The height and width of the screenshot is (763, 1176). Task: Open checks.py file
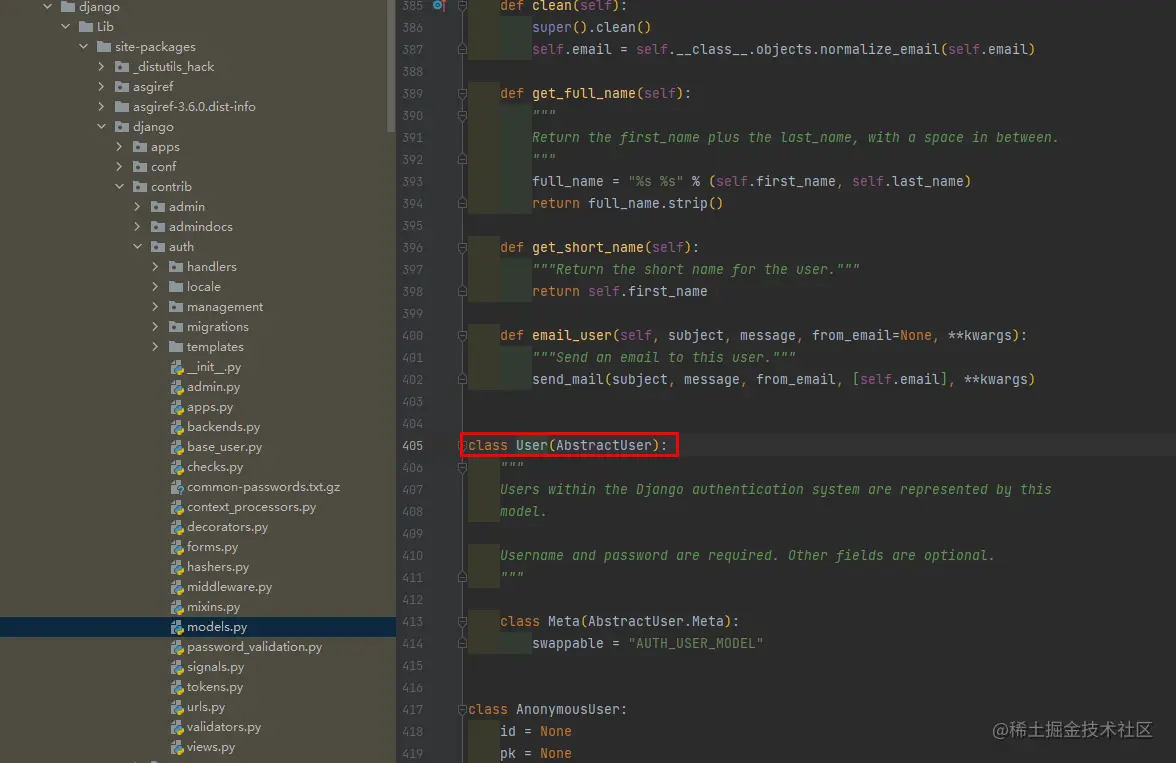click(215, 467)
